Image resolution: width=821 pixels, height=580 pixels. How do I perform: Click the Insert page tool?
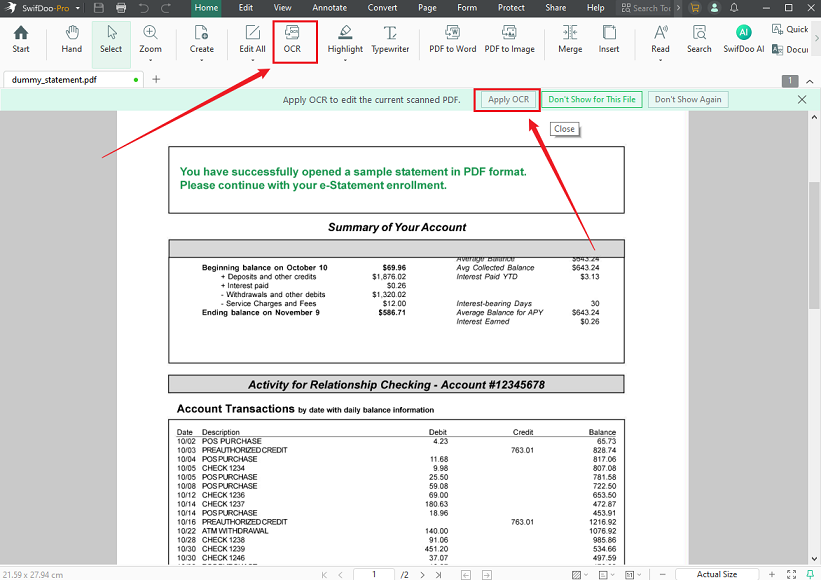point(609,39)
